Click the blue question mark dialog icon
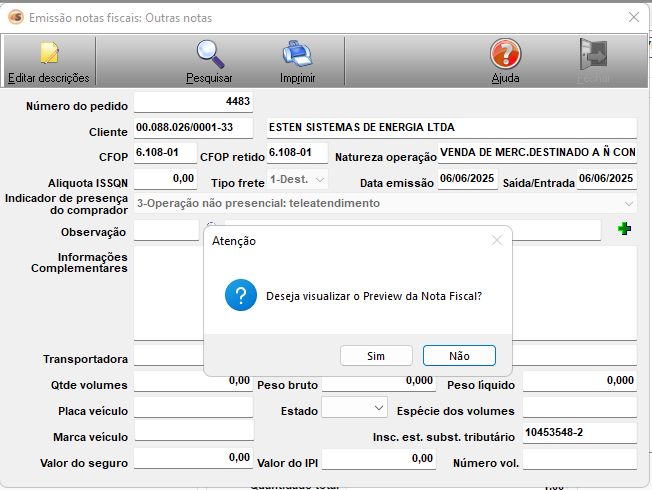652x490 pixels. pos(238,295)
